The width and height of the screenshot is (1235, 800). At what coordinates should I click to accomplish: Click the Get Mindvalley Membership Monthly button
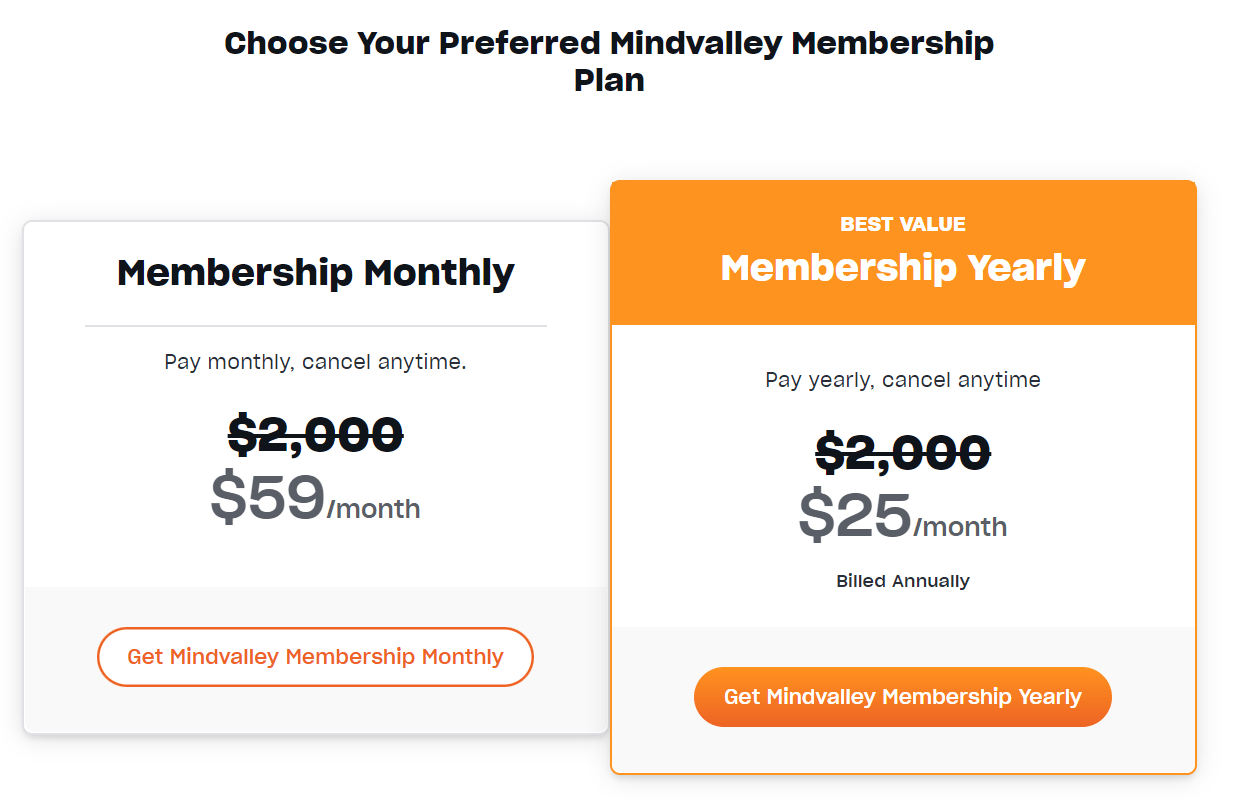pyautogui.click(x=315, y=657)
